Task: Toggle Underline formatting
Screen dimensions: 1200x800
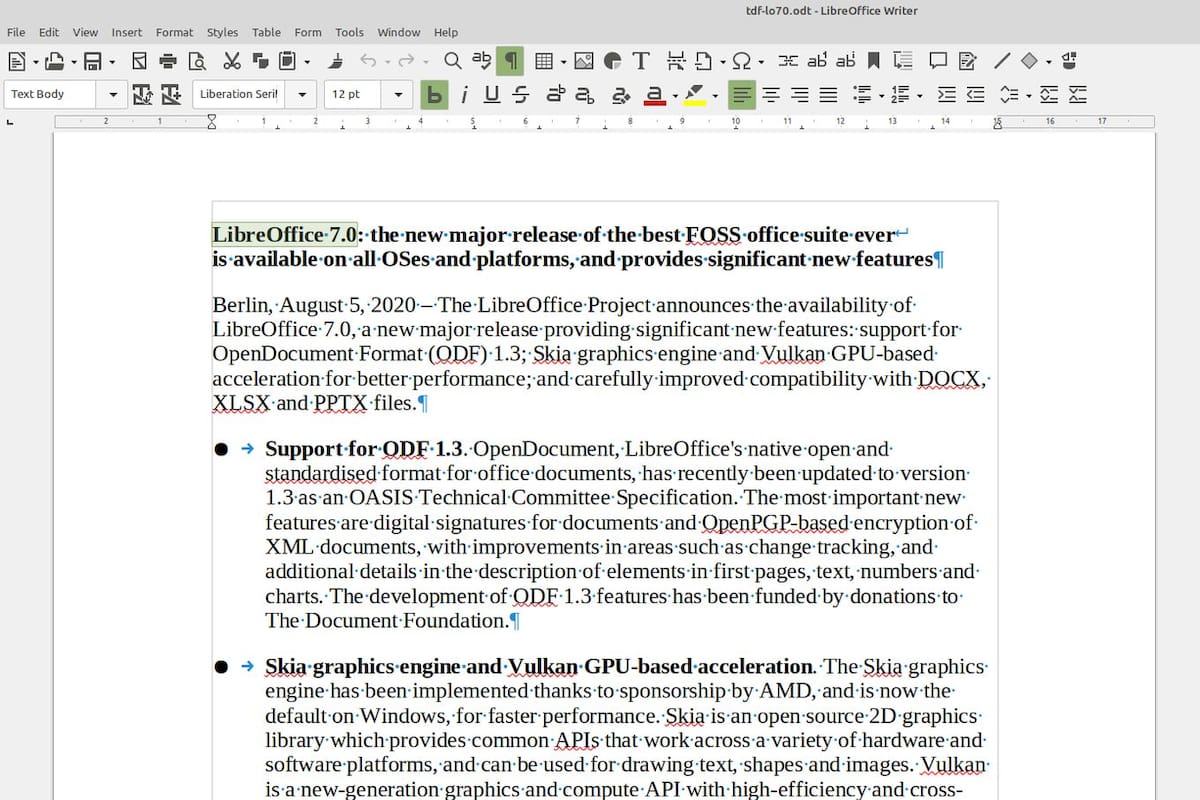Action: (492, 95)
